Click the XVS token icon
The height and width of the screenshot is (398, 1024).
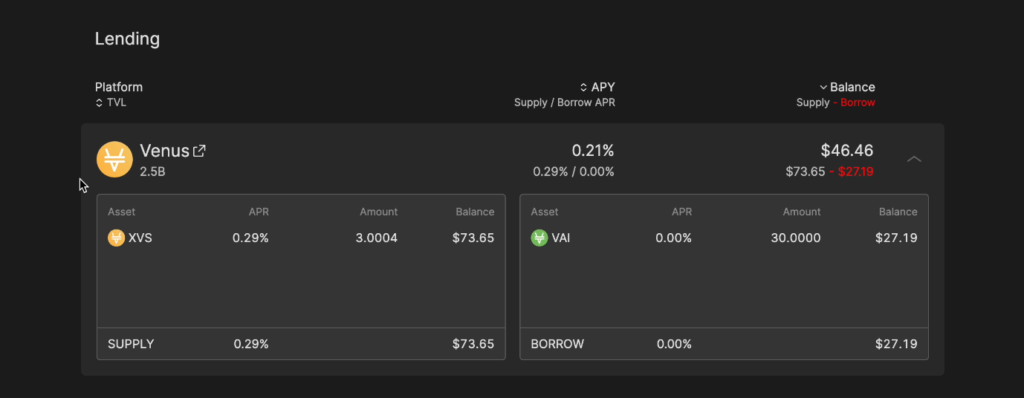116,238
